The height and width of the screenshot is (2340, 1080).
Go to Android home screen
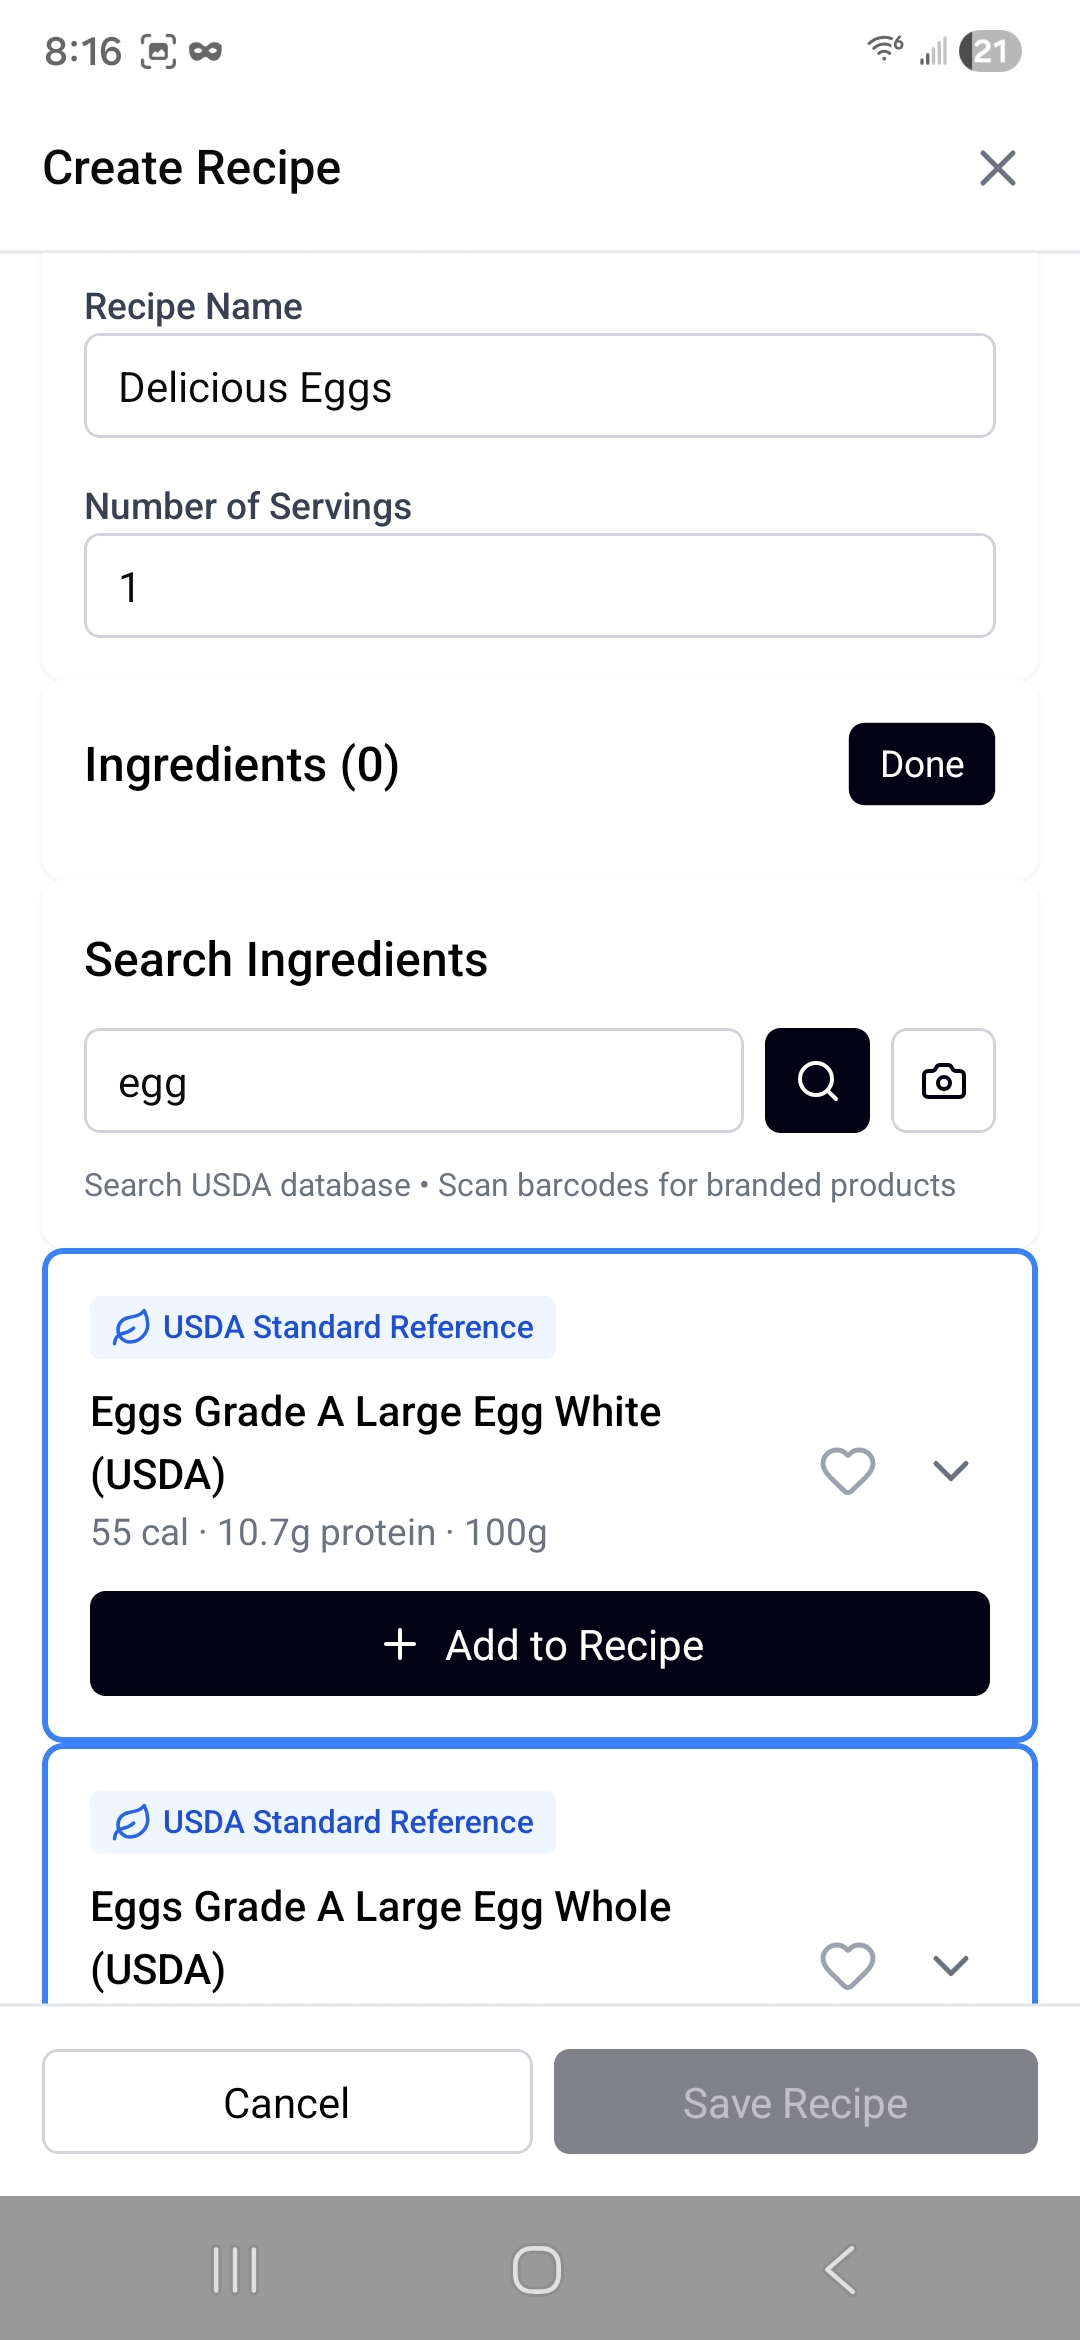[x=537, y=2270]
